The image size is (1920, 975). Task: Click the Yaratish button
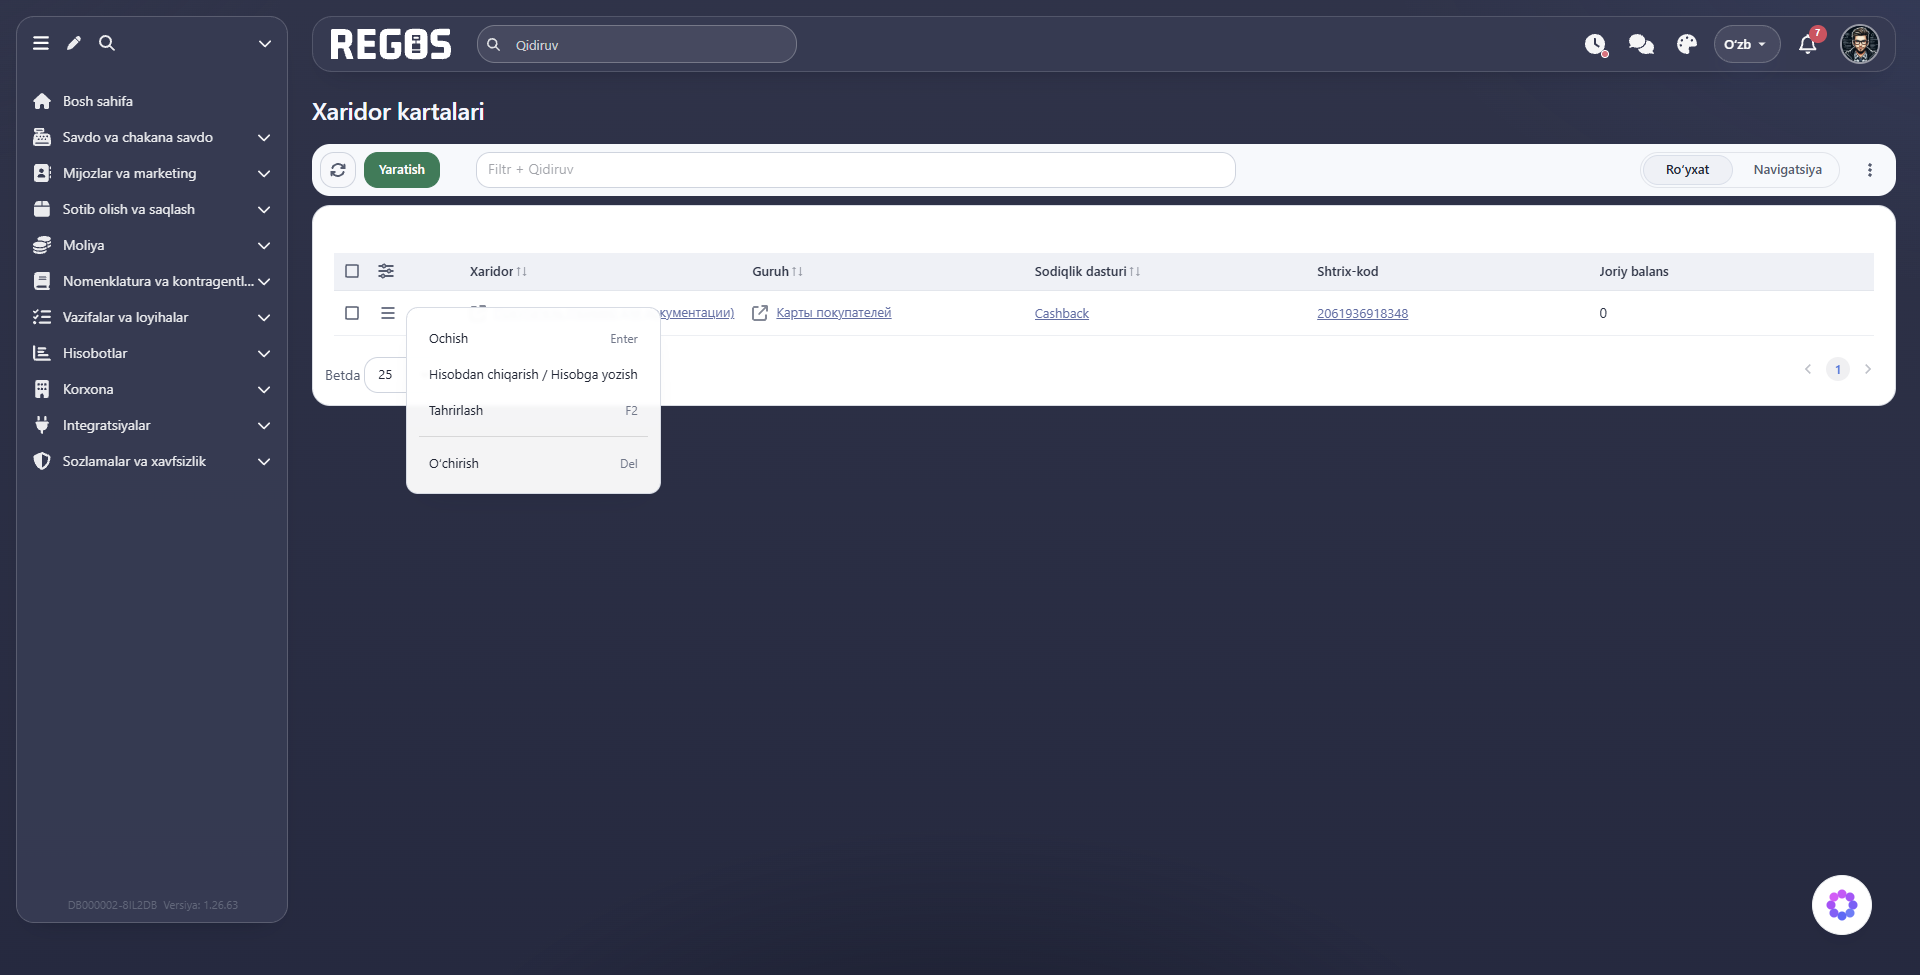[402, 170]
